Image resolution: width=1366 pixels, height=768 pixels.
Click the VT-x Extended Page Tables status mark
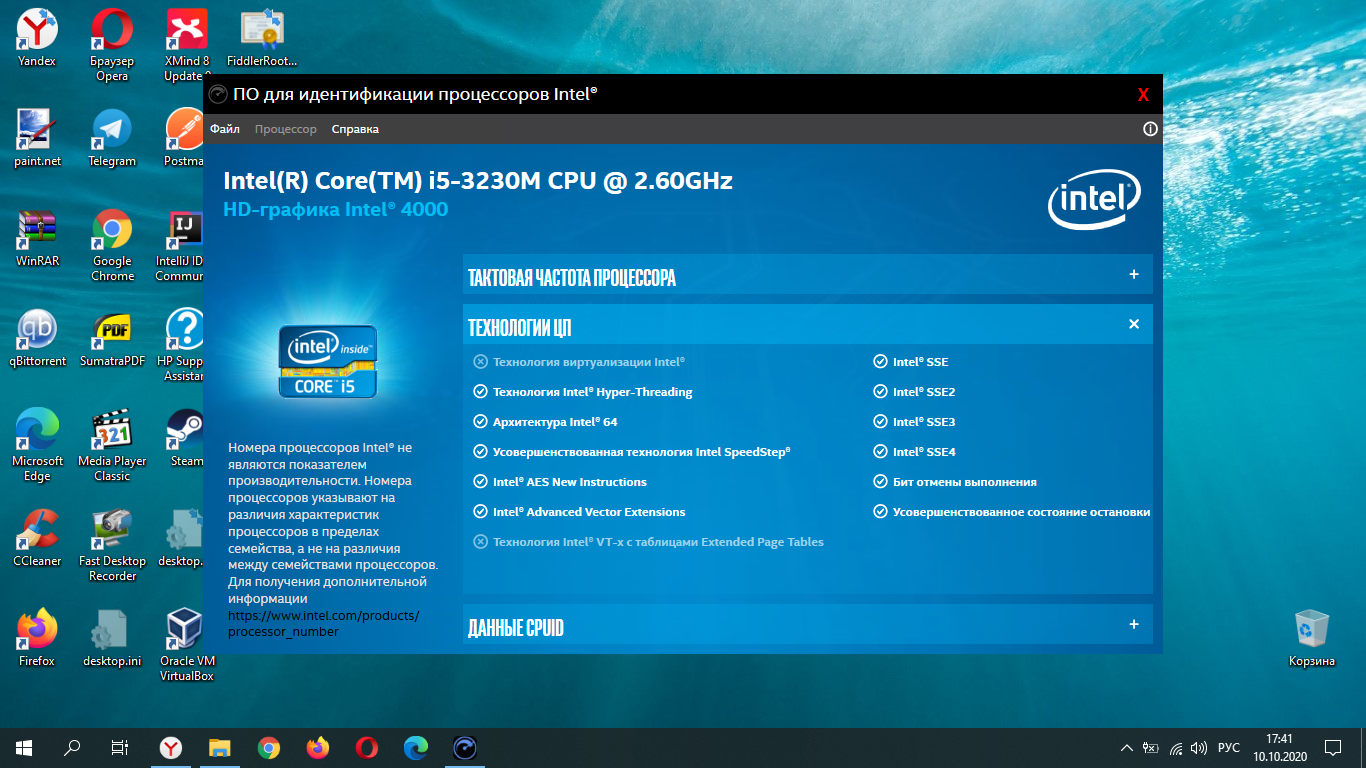click(480, 542)
